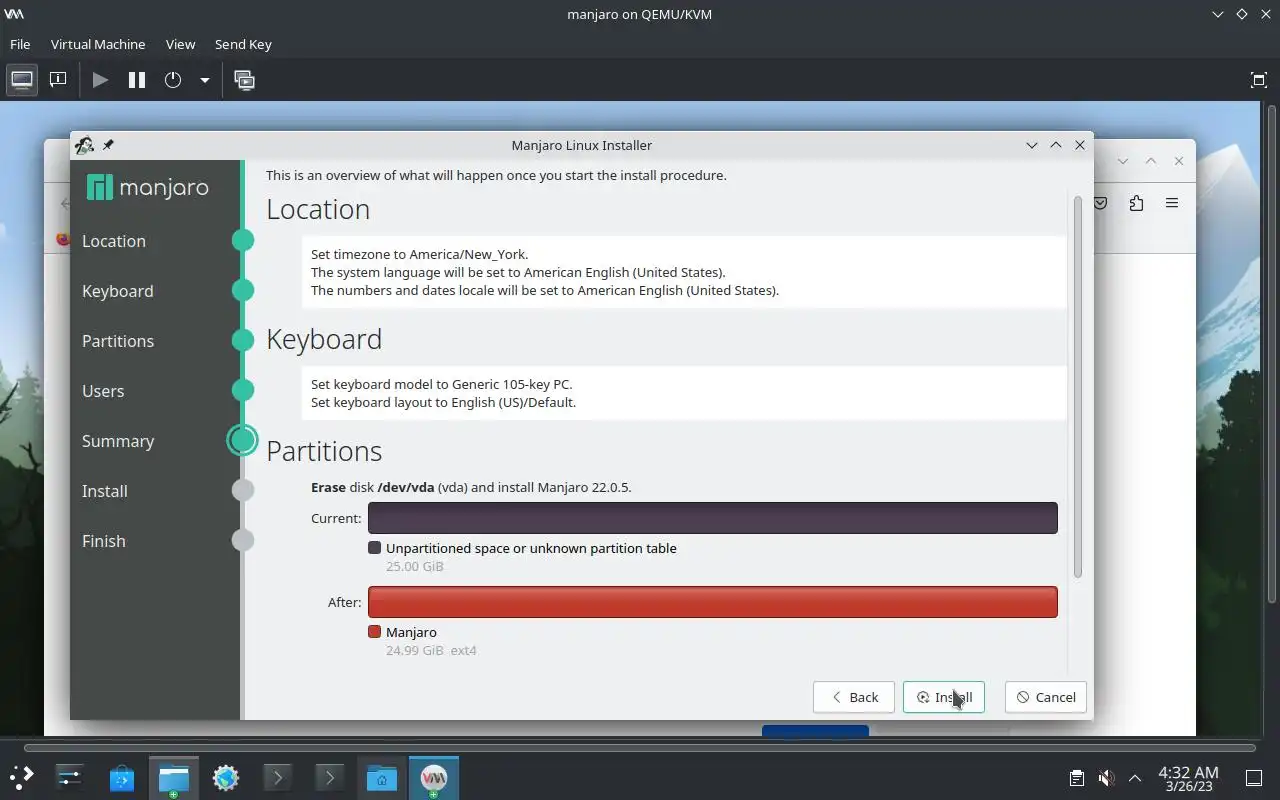Open the browser extensions puzzle icon
Screen dimensions: 1280x800
tap(1136, 203)
